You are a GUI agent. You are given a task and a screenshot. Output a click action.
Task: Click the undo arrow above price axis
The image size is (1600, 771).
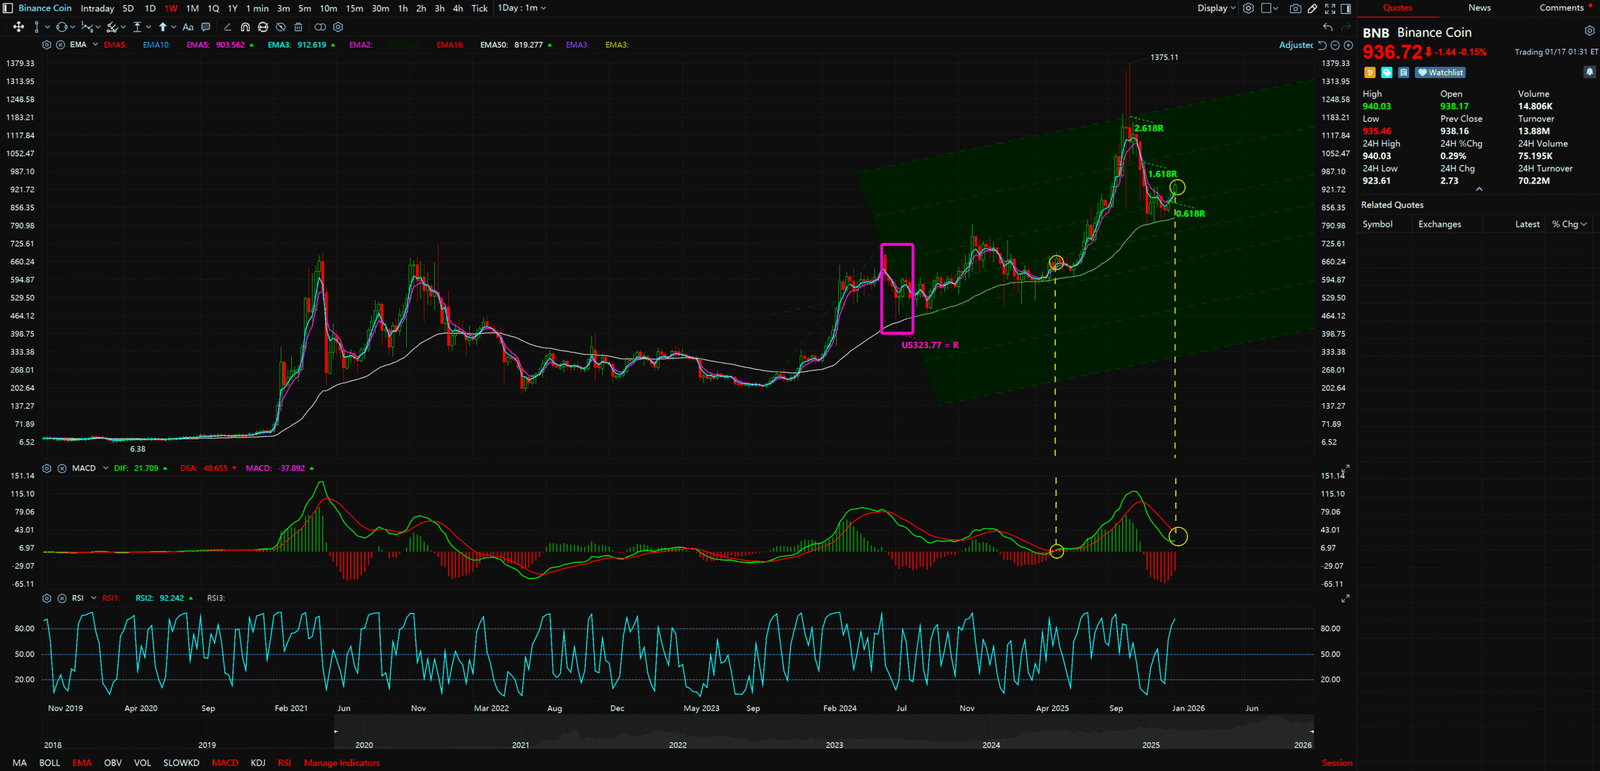click(x=1328, y=27)
